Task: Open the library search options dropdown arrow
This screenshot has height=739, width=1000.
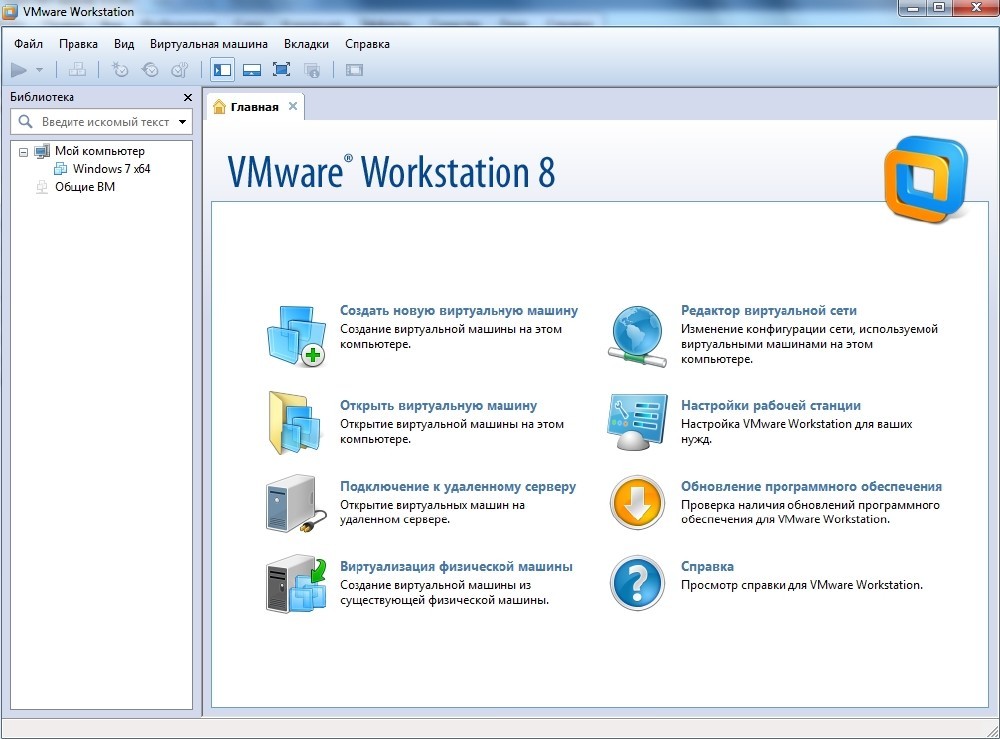Action: tap(182, 122)
